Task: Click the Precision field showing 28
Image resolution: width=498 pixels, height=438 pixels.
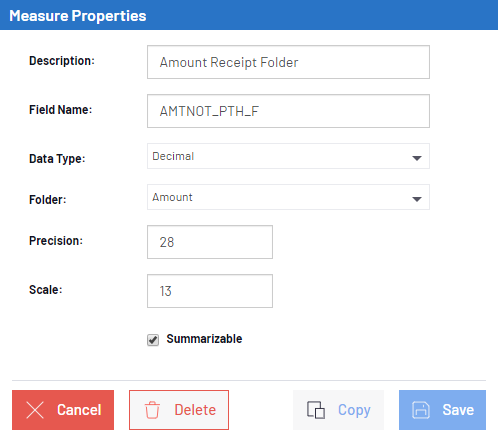Action: 210,242
